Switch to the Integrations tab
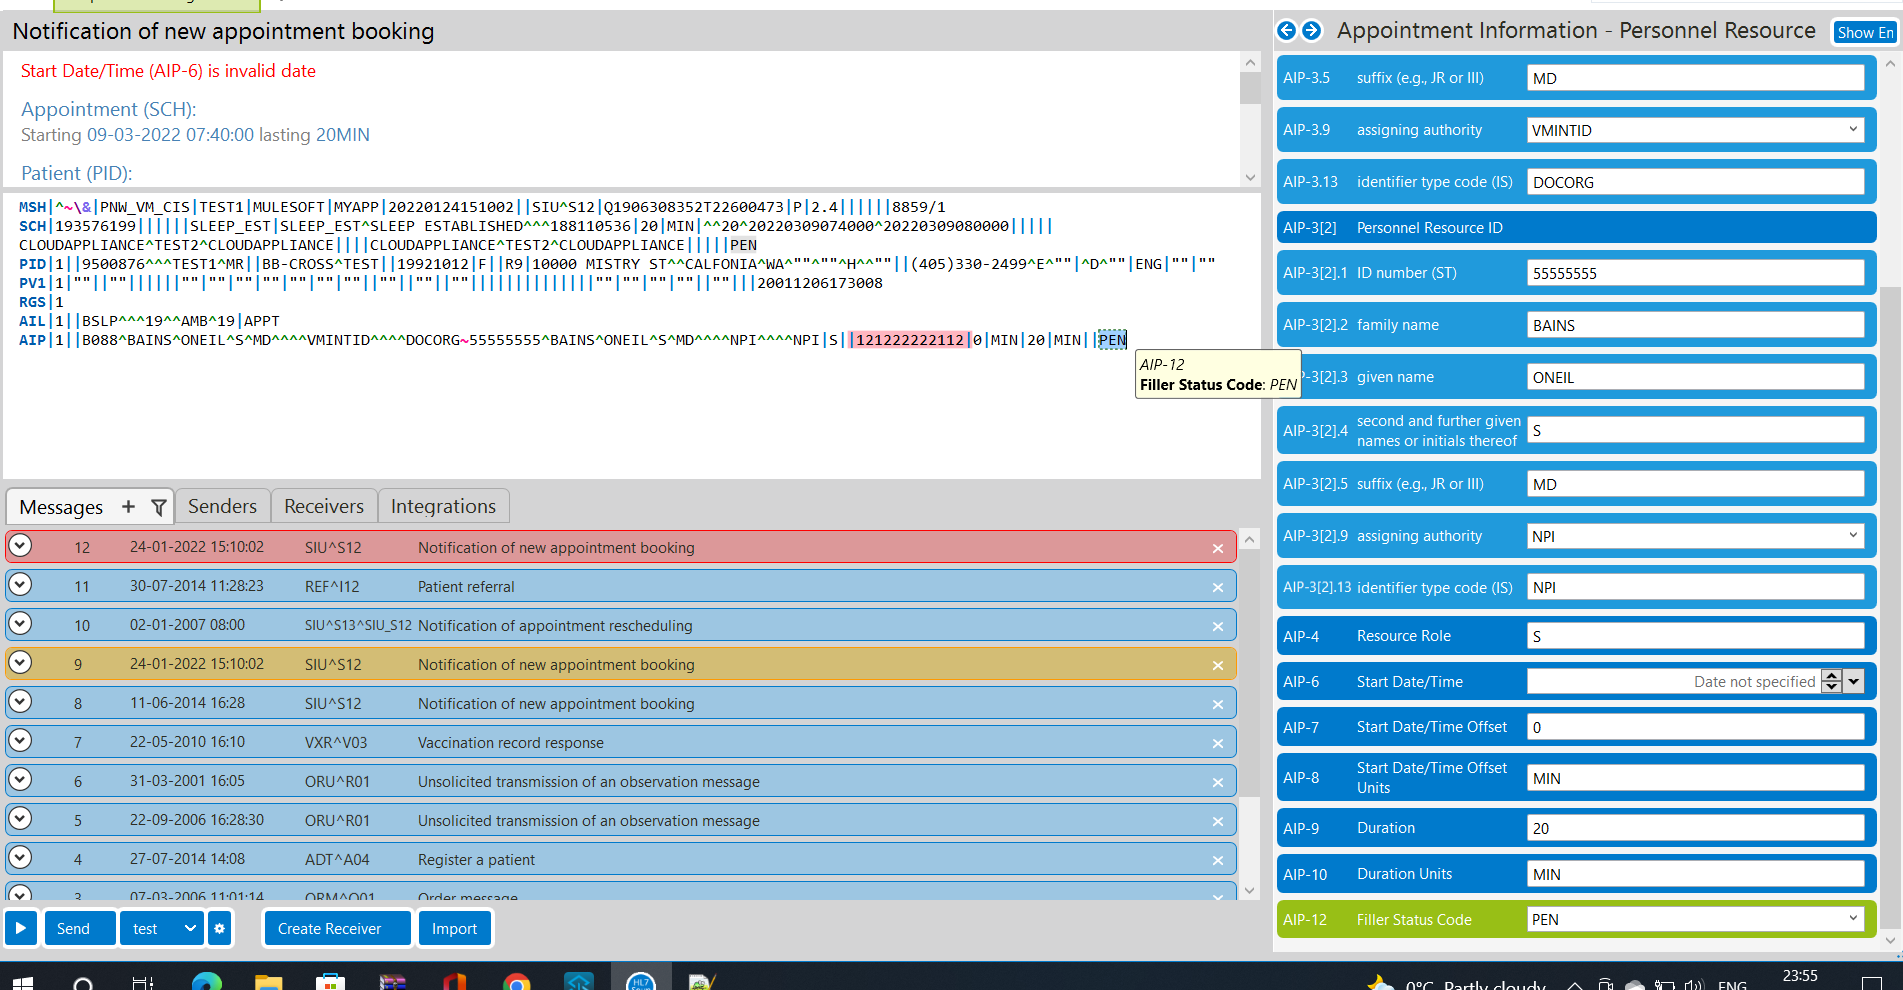This screenshot has height=990, width=1903. (443, 506)
